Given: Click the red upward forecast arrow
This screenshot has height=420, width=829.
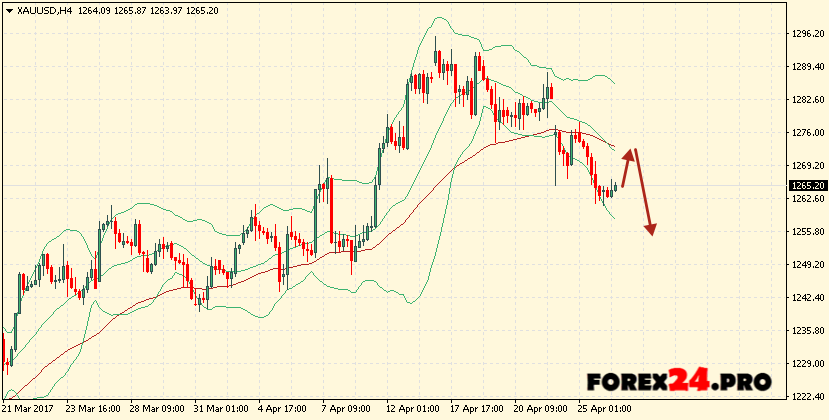Looking at the screenshot, I should pyautogui.click(x=627, y=163).
